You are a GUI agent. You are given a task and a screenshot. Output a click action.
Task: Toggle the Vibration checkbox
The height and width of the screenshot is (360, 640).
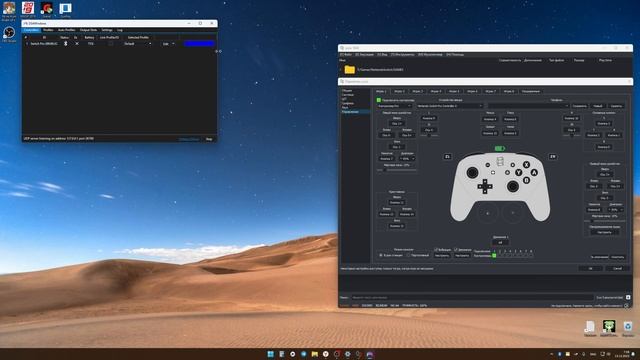[436, 249]
